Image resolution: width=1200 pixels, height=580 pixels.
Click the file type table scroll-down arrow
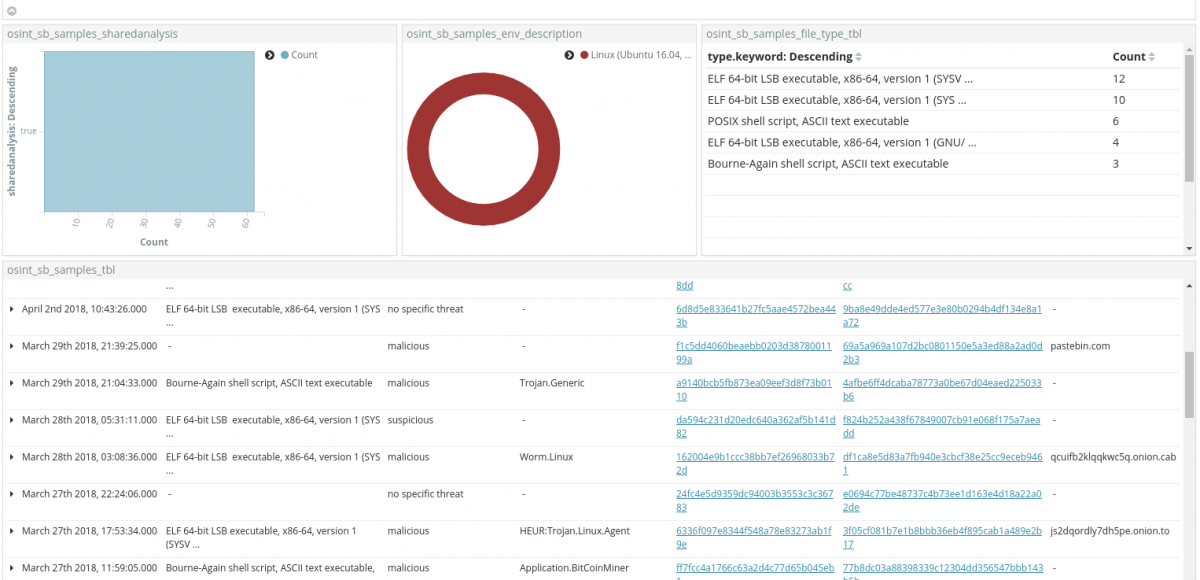coord(1189,248)
